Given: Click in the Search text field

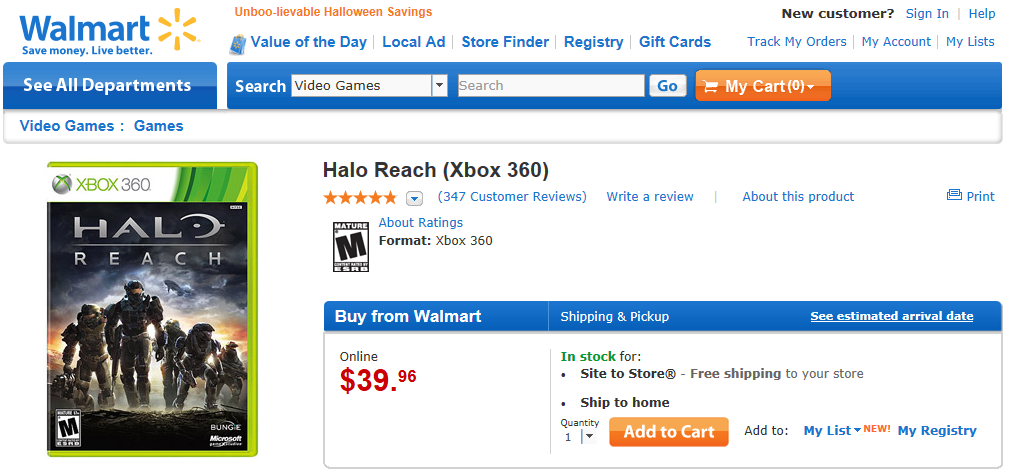Looking at the screenshot, I should coord(551,86).
